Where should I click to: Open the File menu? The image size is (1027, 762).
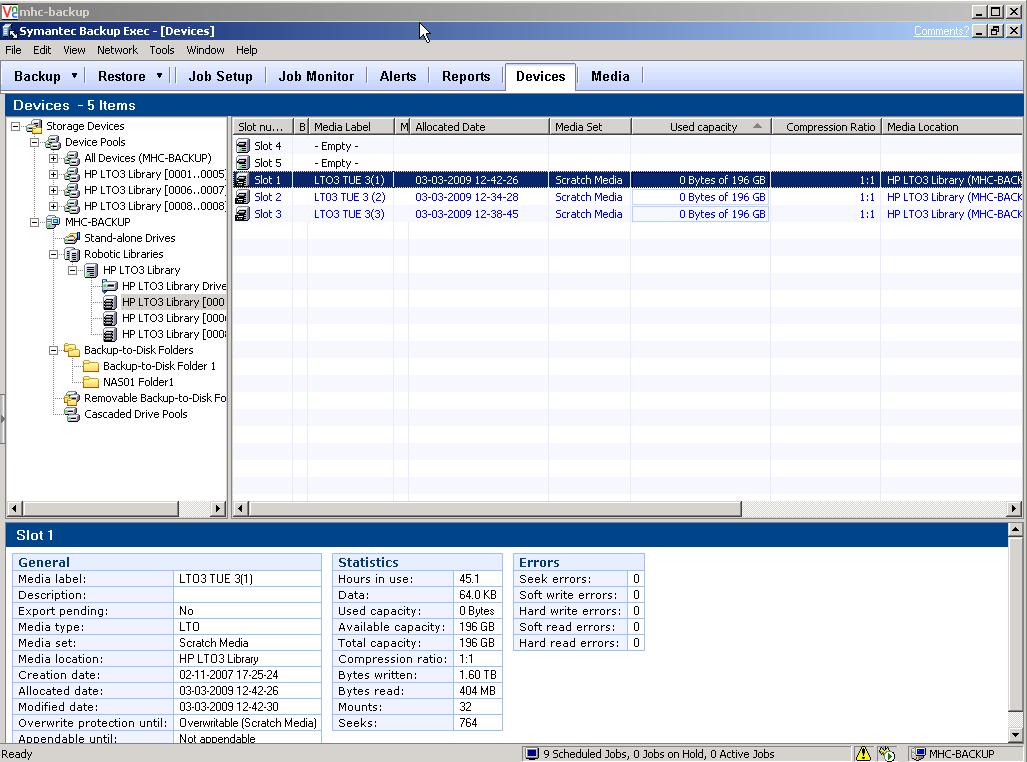(x=13, y=50)
